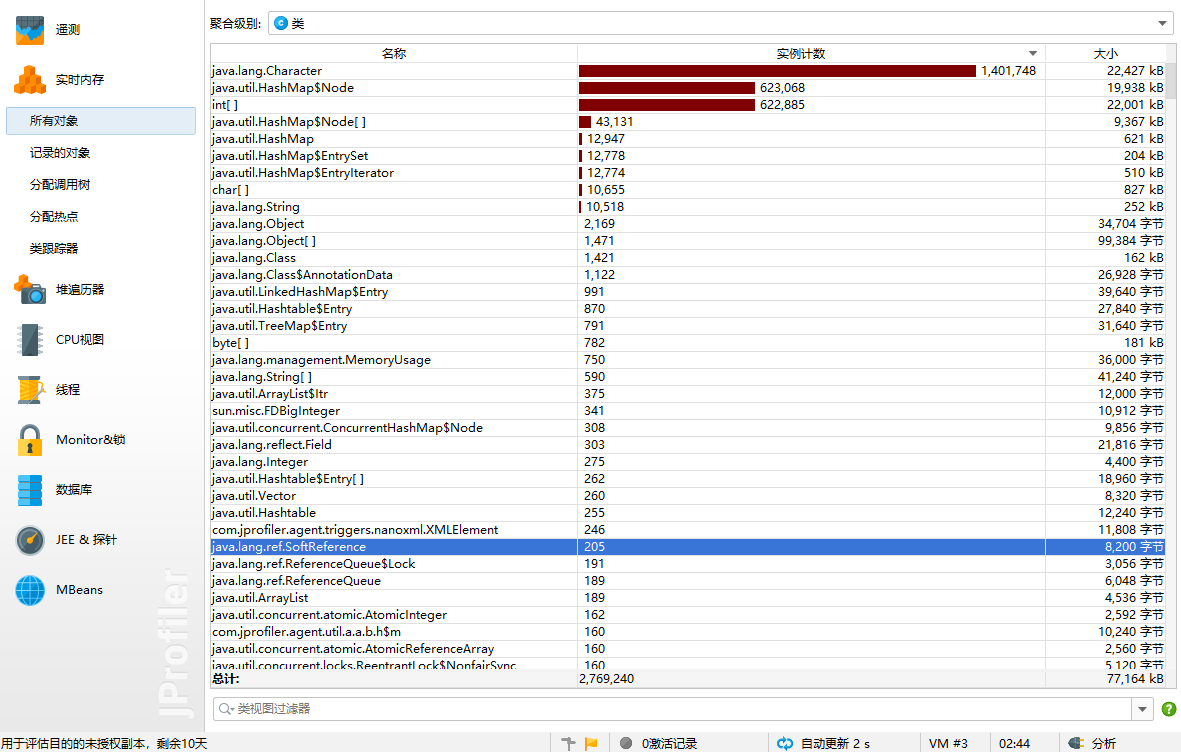Select 分配热点 view
The width and height of the screenshot is (1181, 752).
click(53, 217)
